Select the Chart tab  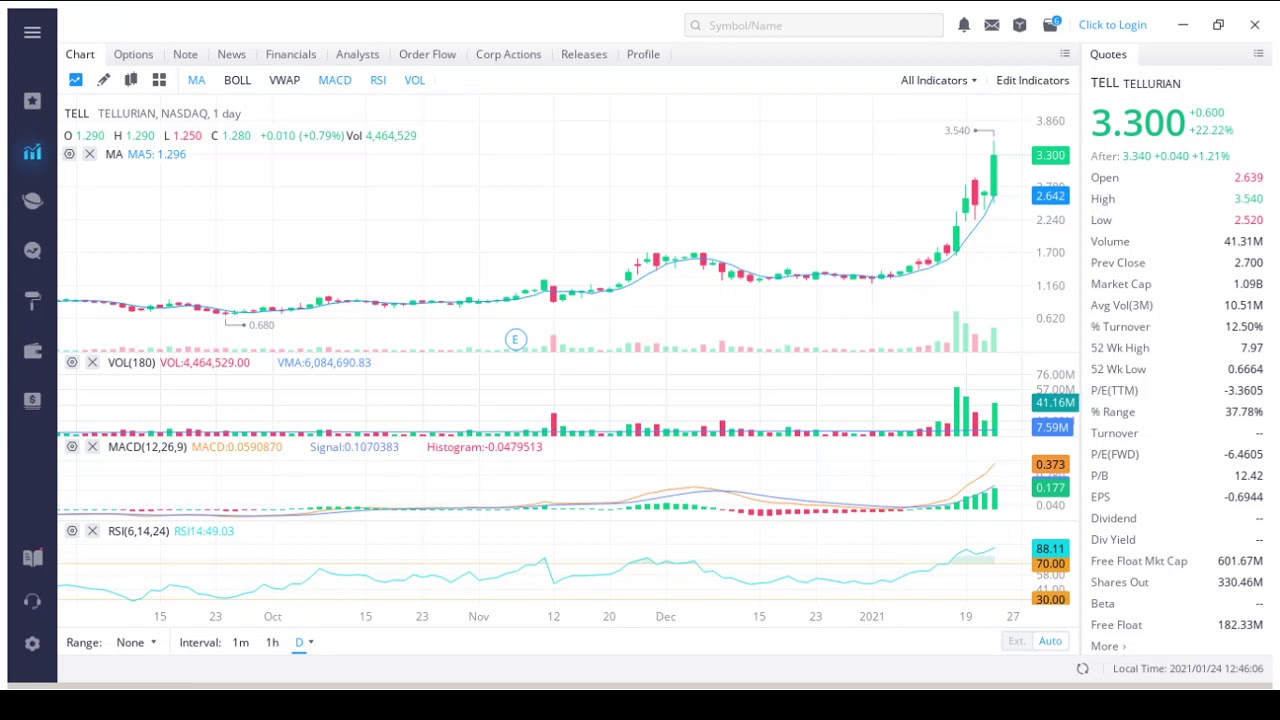pyautogui.click(x=80, y=54)
